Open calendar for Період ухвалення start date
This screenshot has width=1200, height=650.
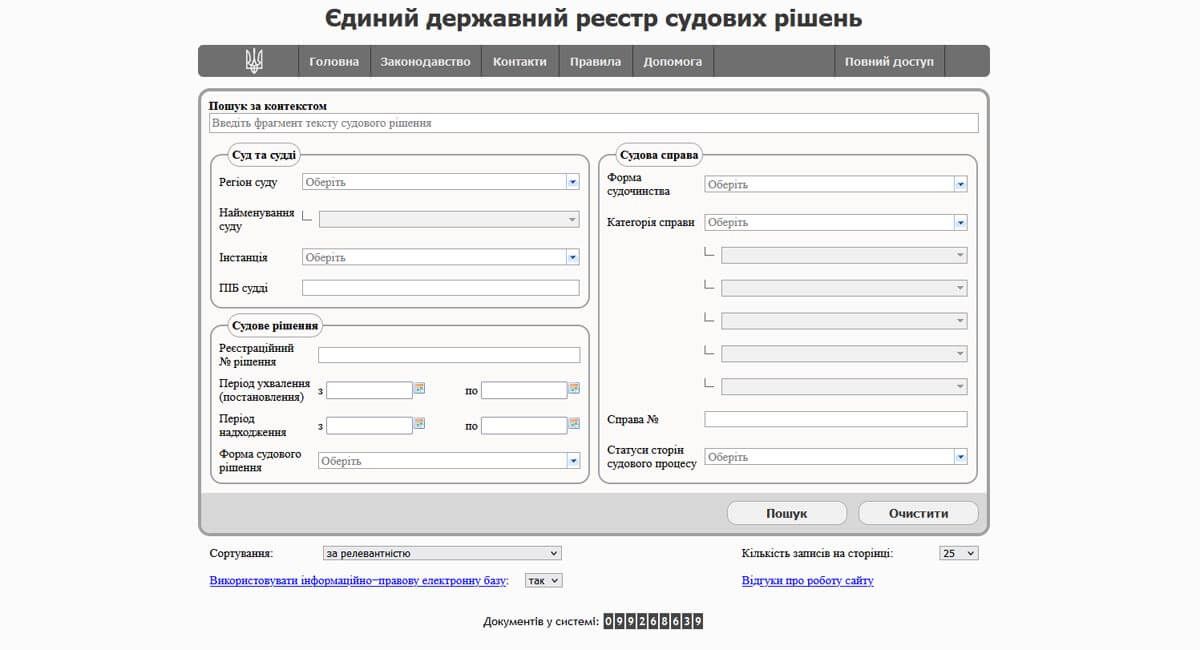[420, 389]
